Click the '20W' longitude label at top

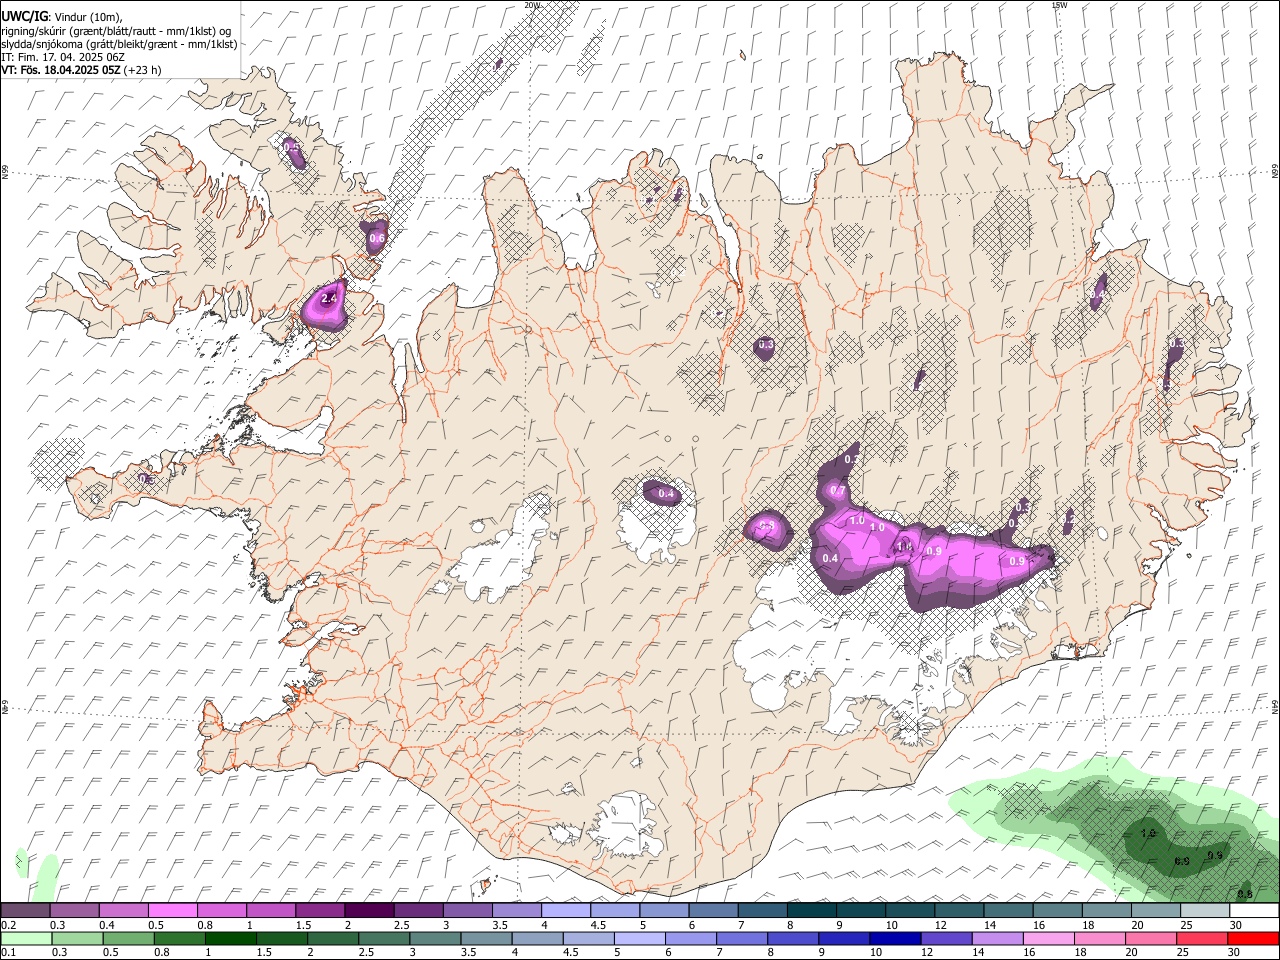[x=532, y=5]
